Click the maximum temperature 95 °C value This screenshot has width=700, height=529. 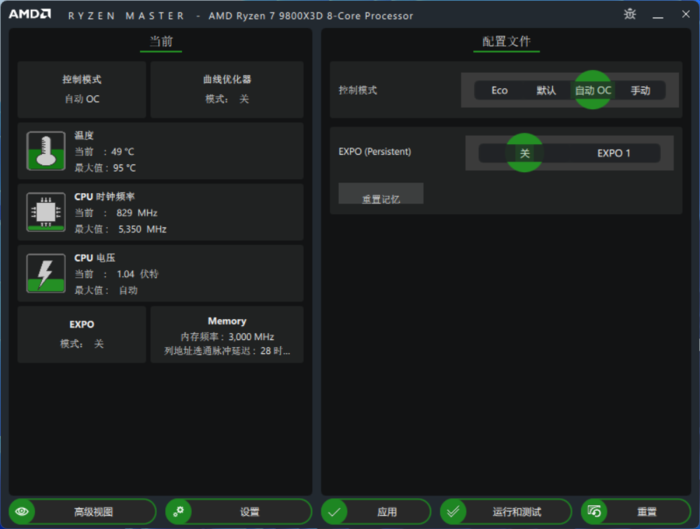(124, 168)
